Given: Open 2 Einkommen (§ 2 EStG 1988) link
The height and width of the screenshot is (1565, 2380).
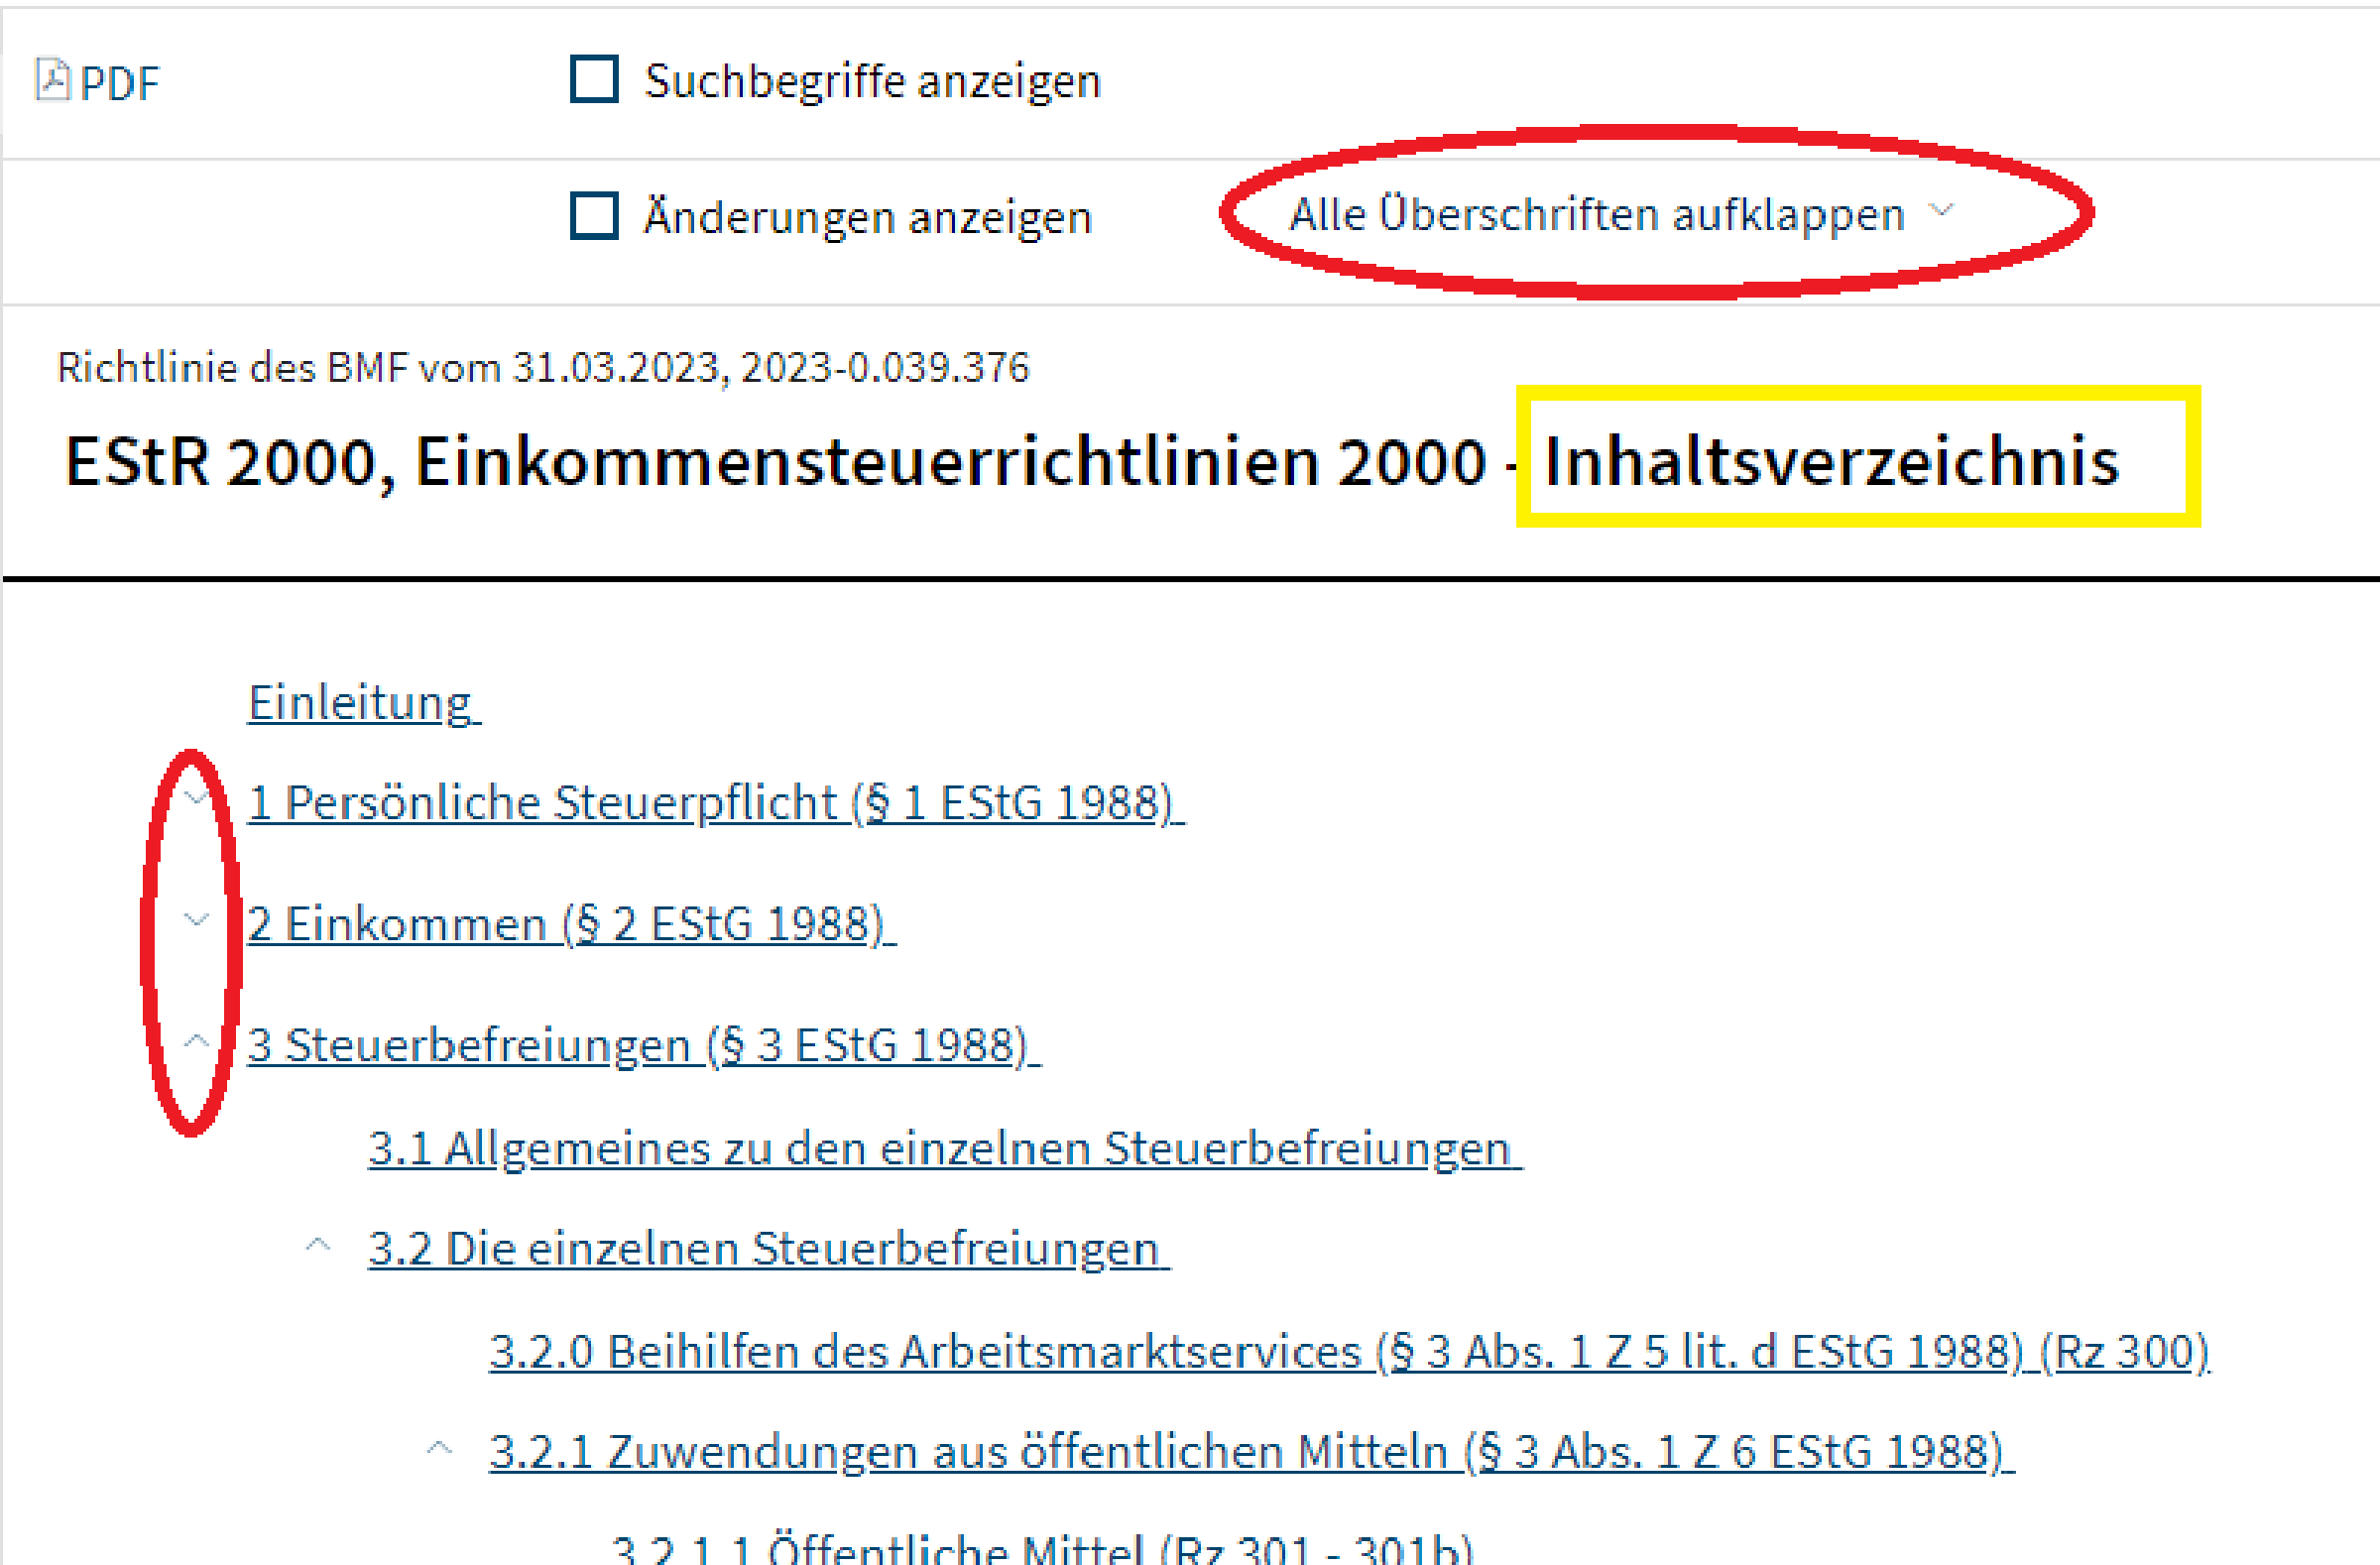Looking at the screenshot, I should 570,923.
